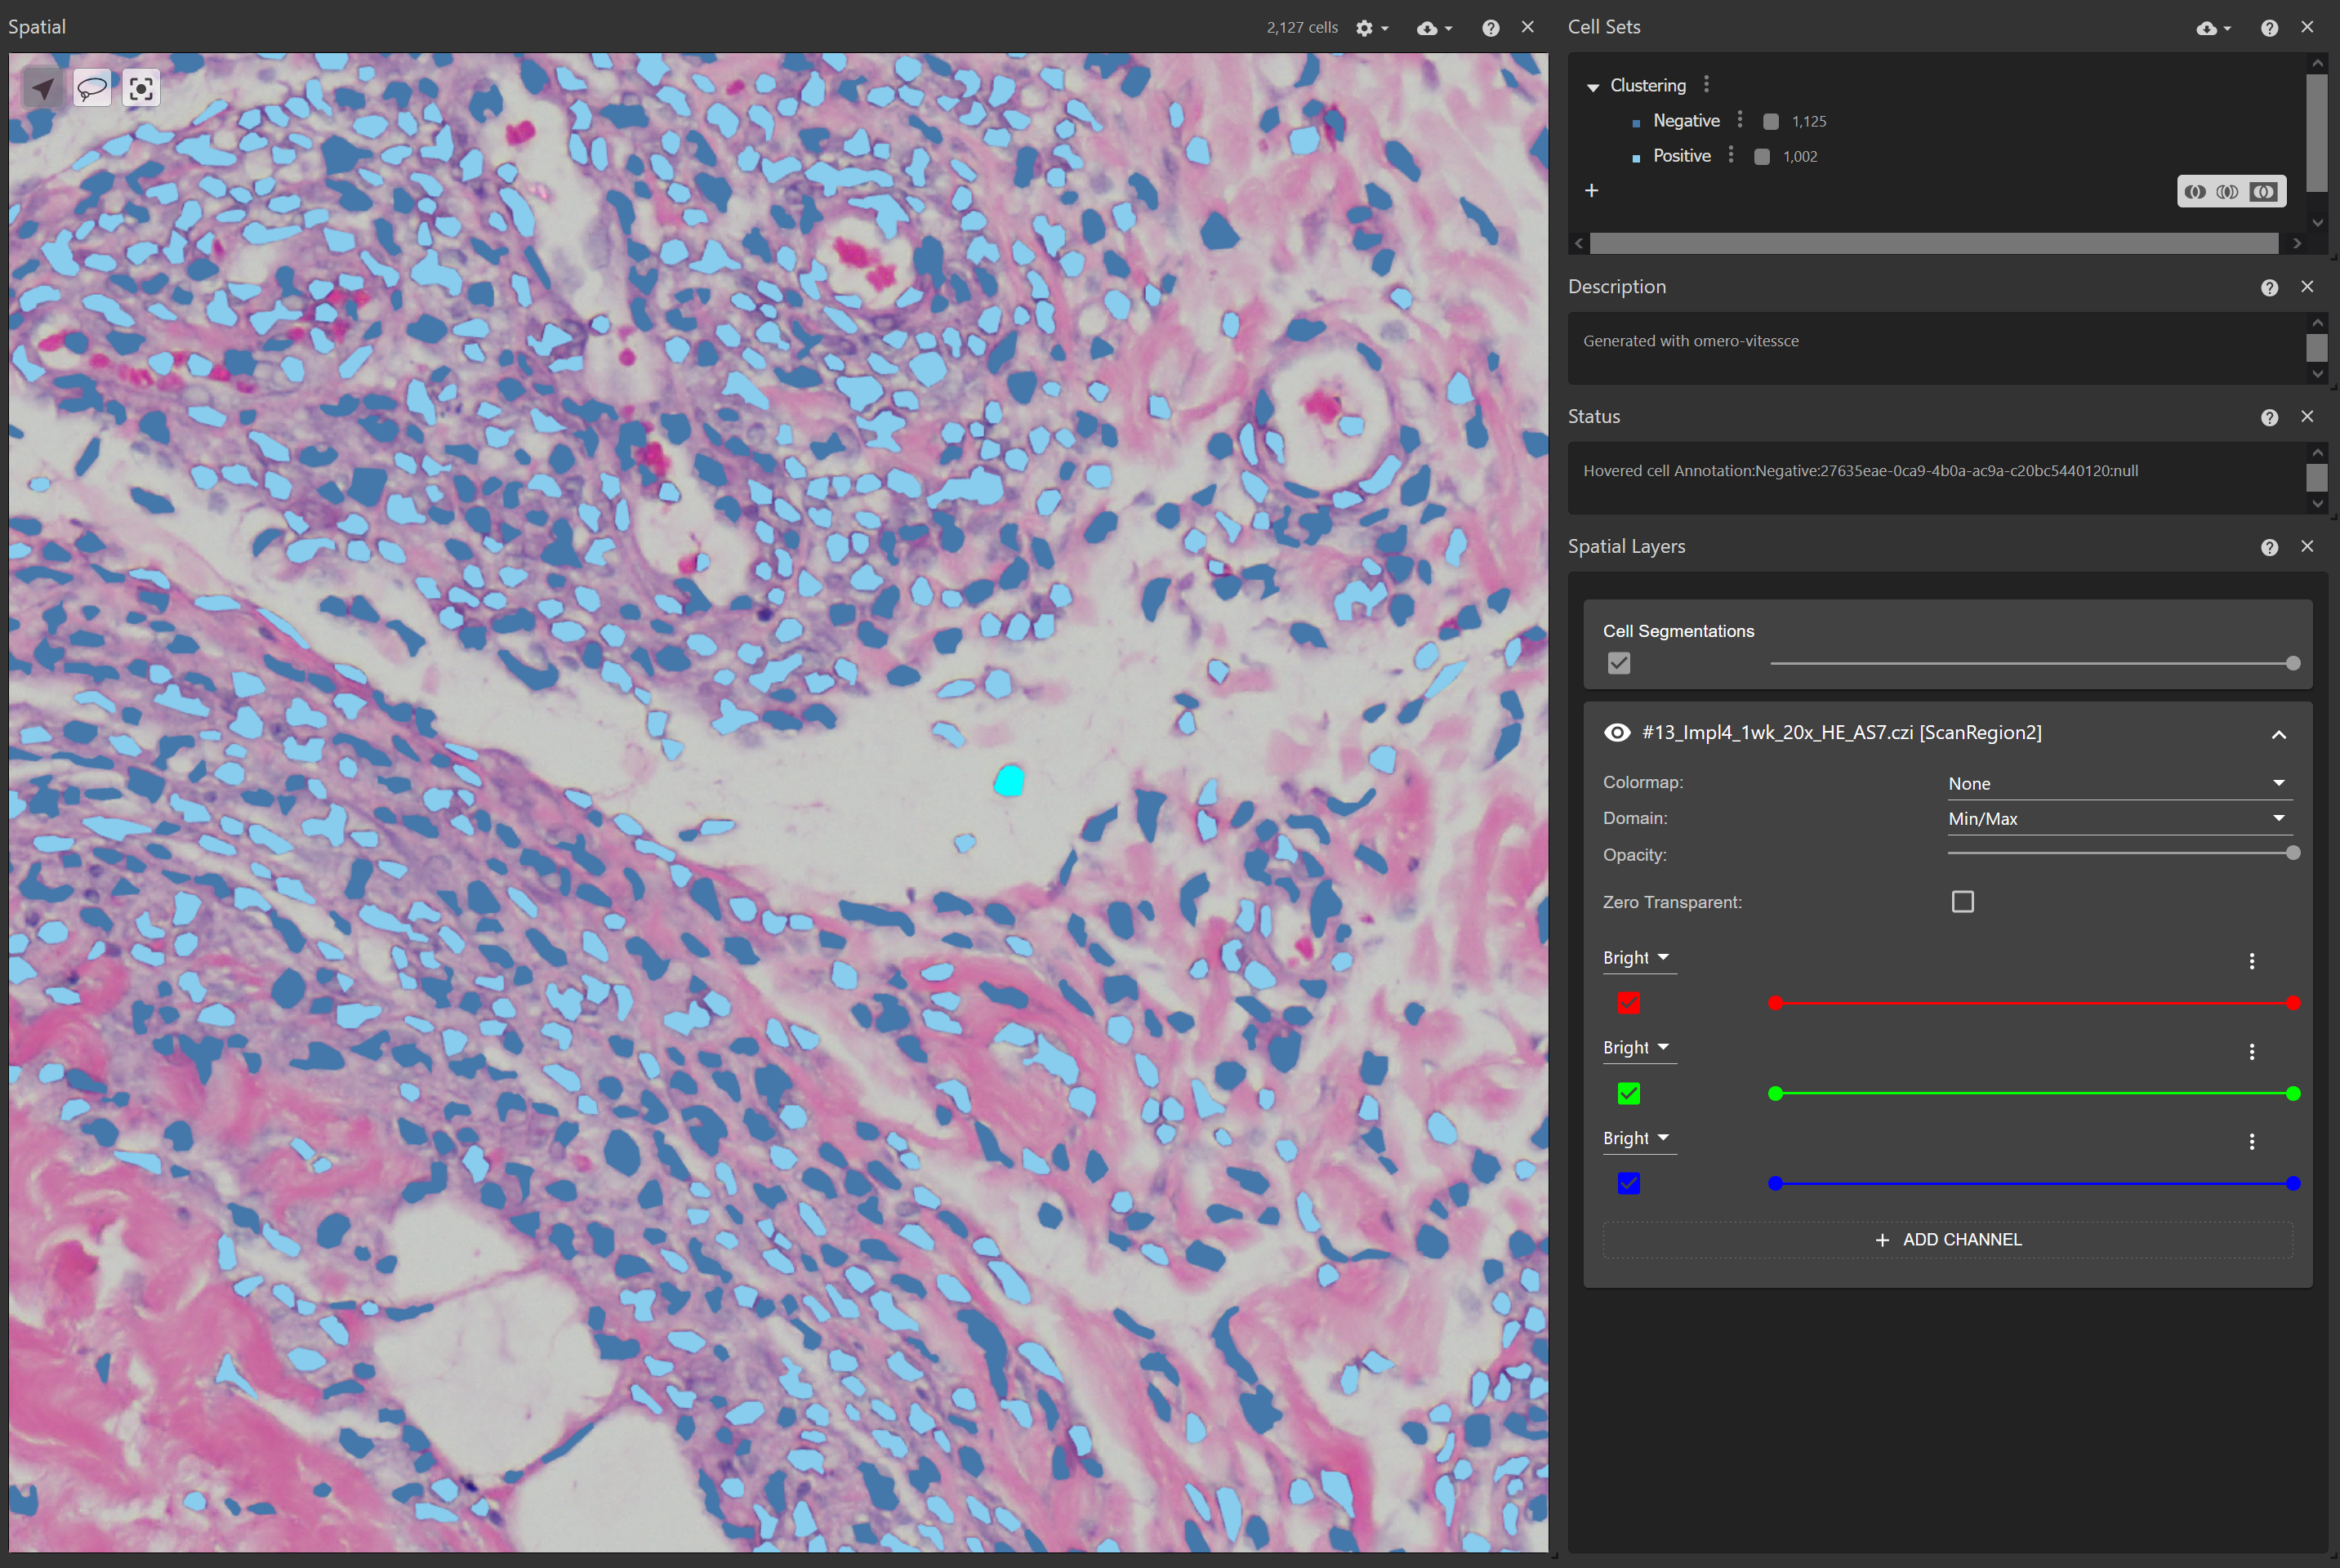Click the Cell Sets complement icon
This screenshot has height=1568, width=2340.
[x=2263, y=192]
